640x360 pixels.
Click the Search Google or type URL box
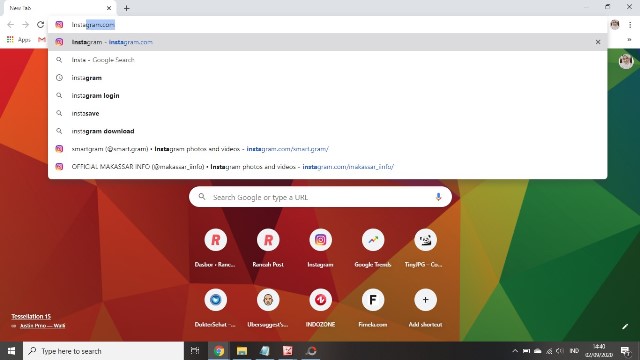320,197
